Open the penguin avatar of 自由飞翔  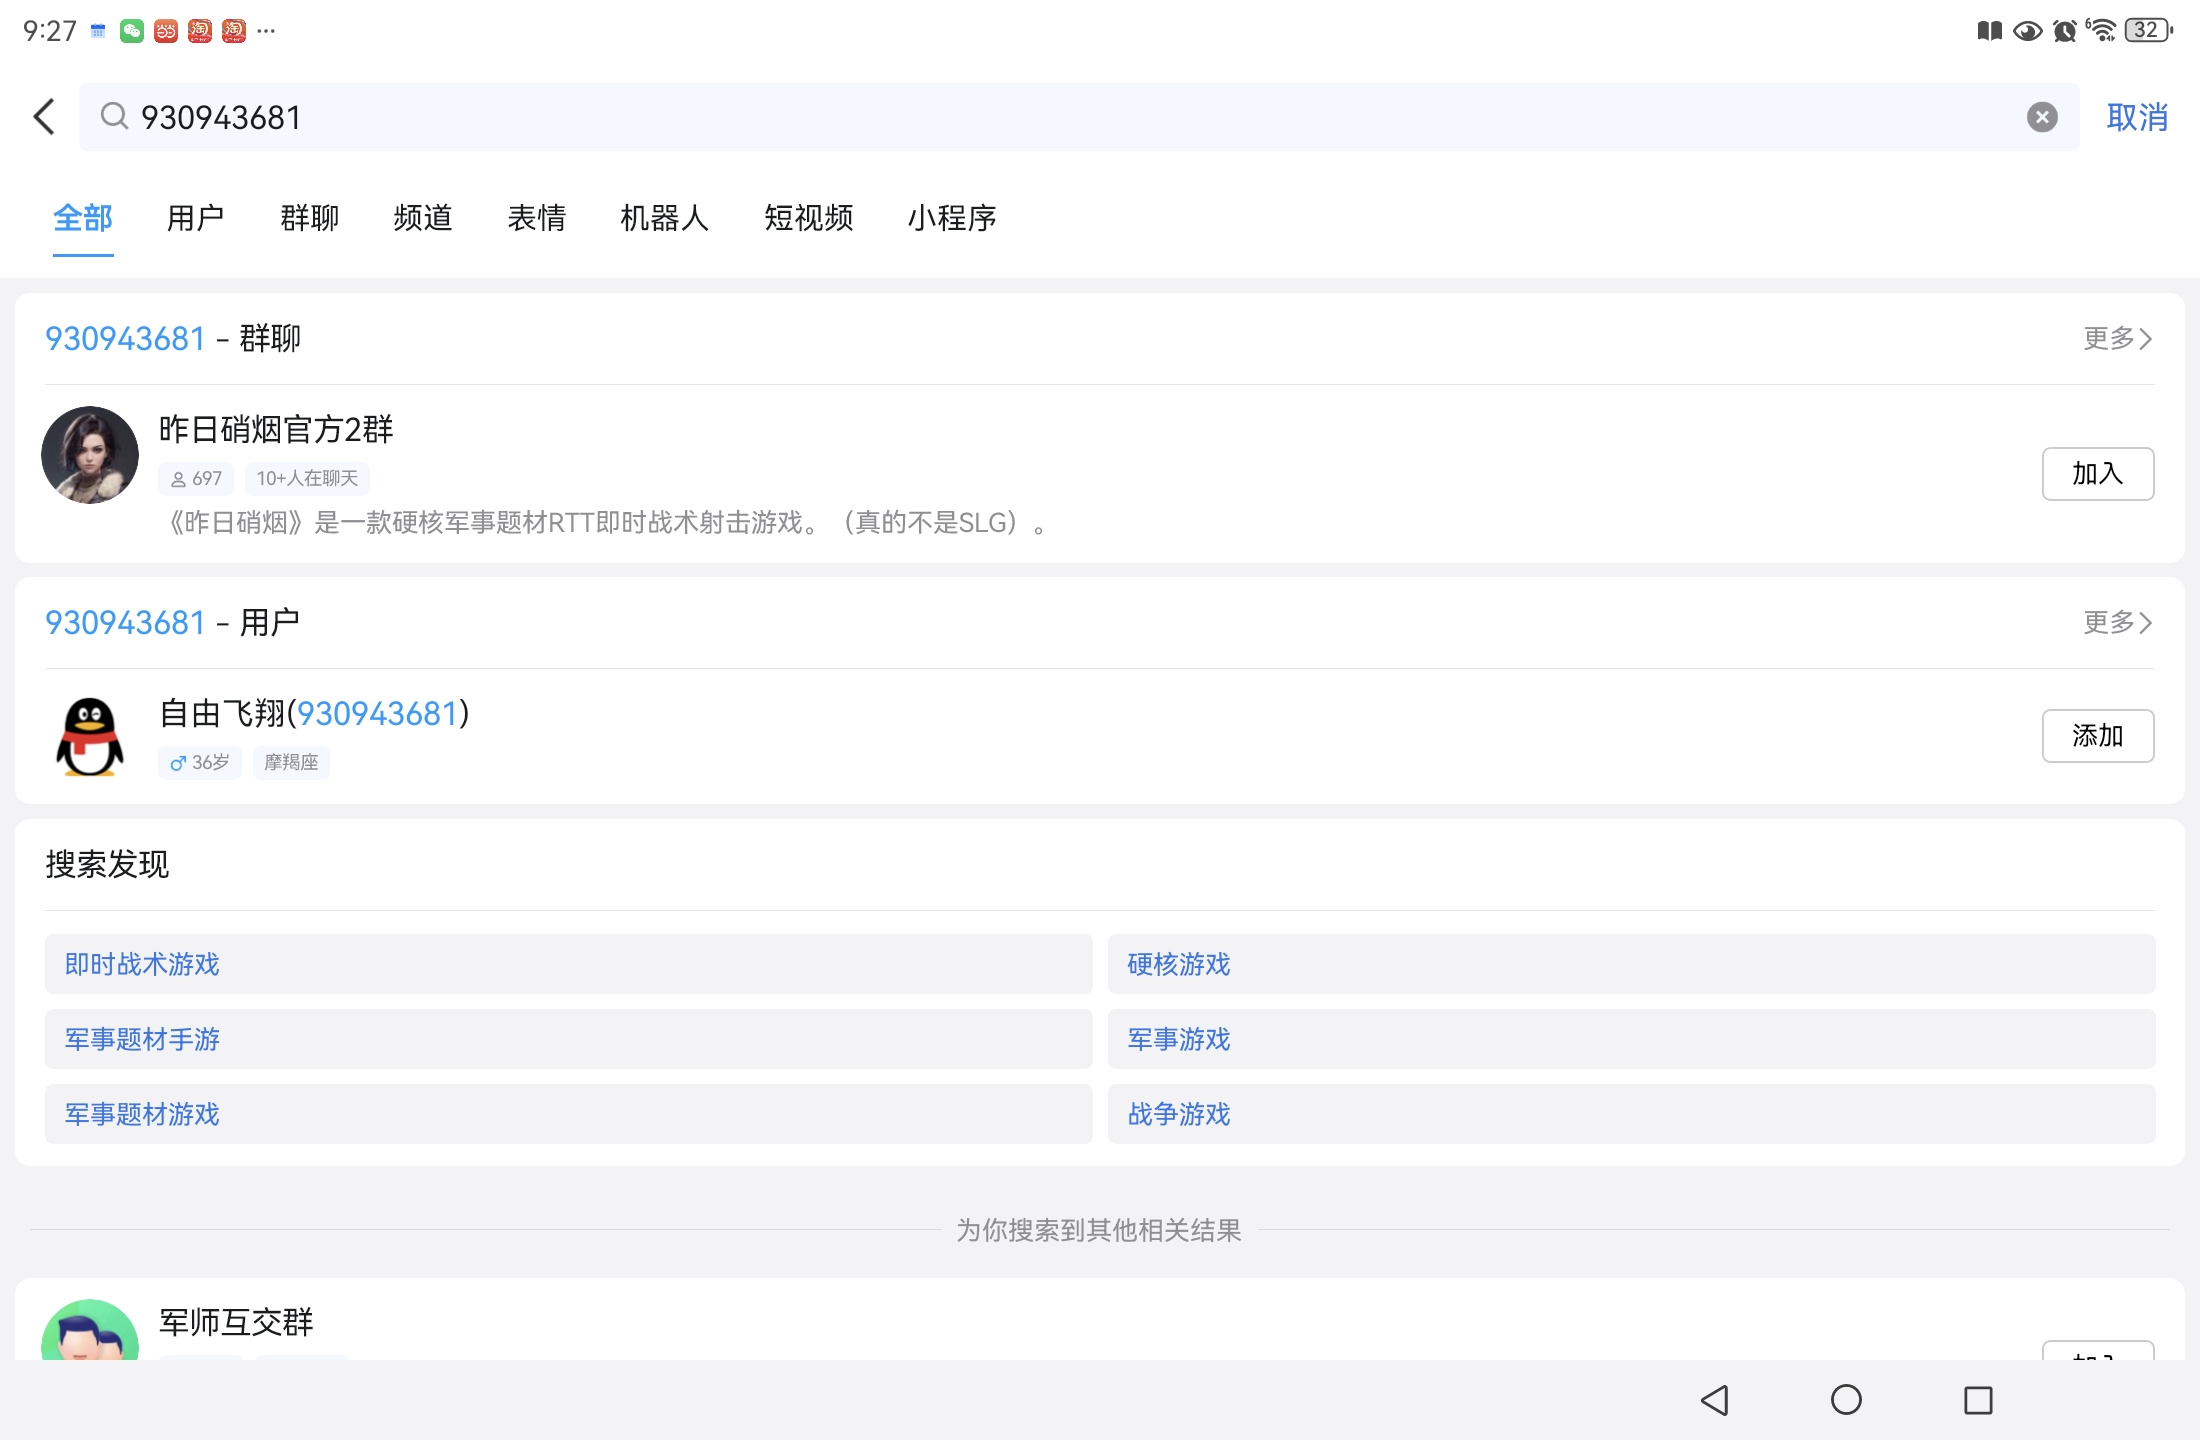pyautogui.click(x=90, y=737)
